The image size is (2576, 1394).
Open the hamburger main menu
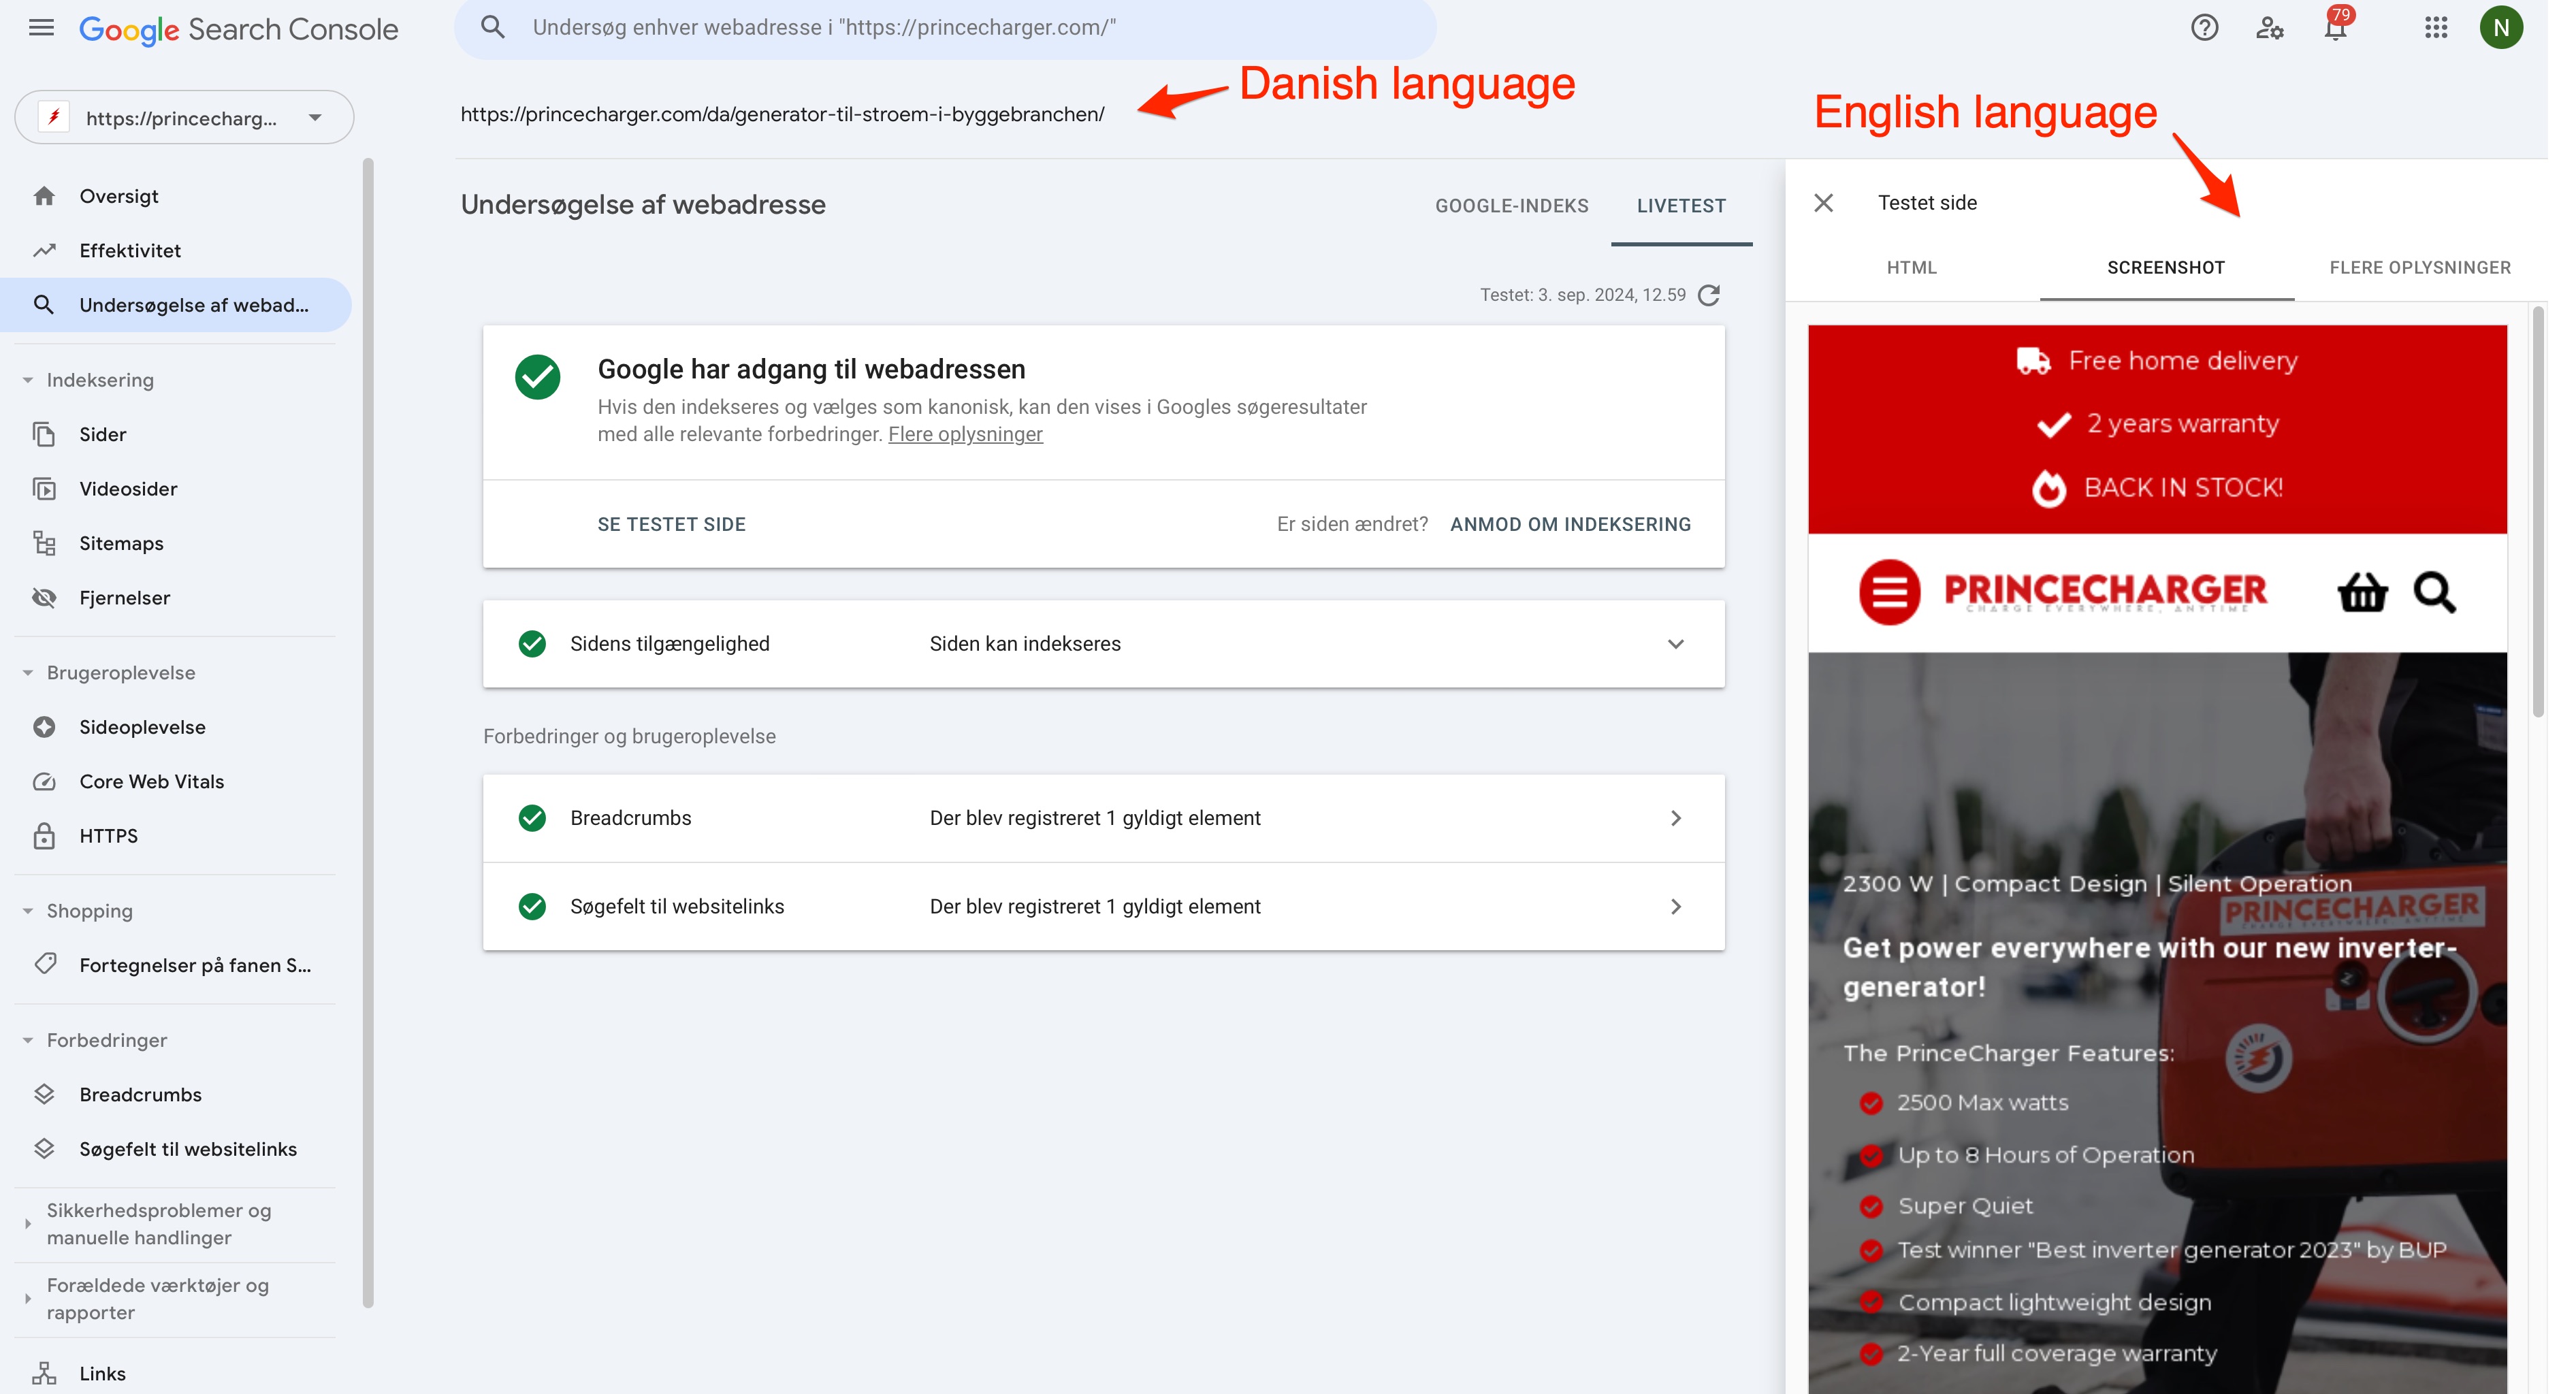point(41,28)
